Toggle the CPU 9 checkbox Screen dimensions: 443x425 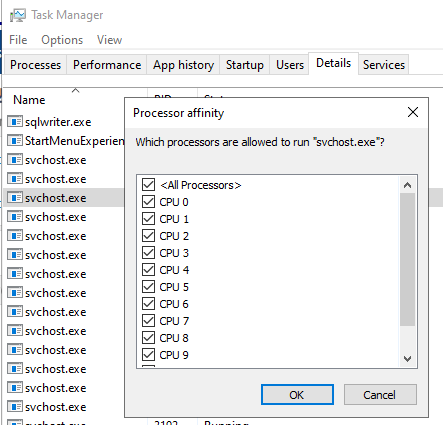tap(148, 354)
